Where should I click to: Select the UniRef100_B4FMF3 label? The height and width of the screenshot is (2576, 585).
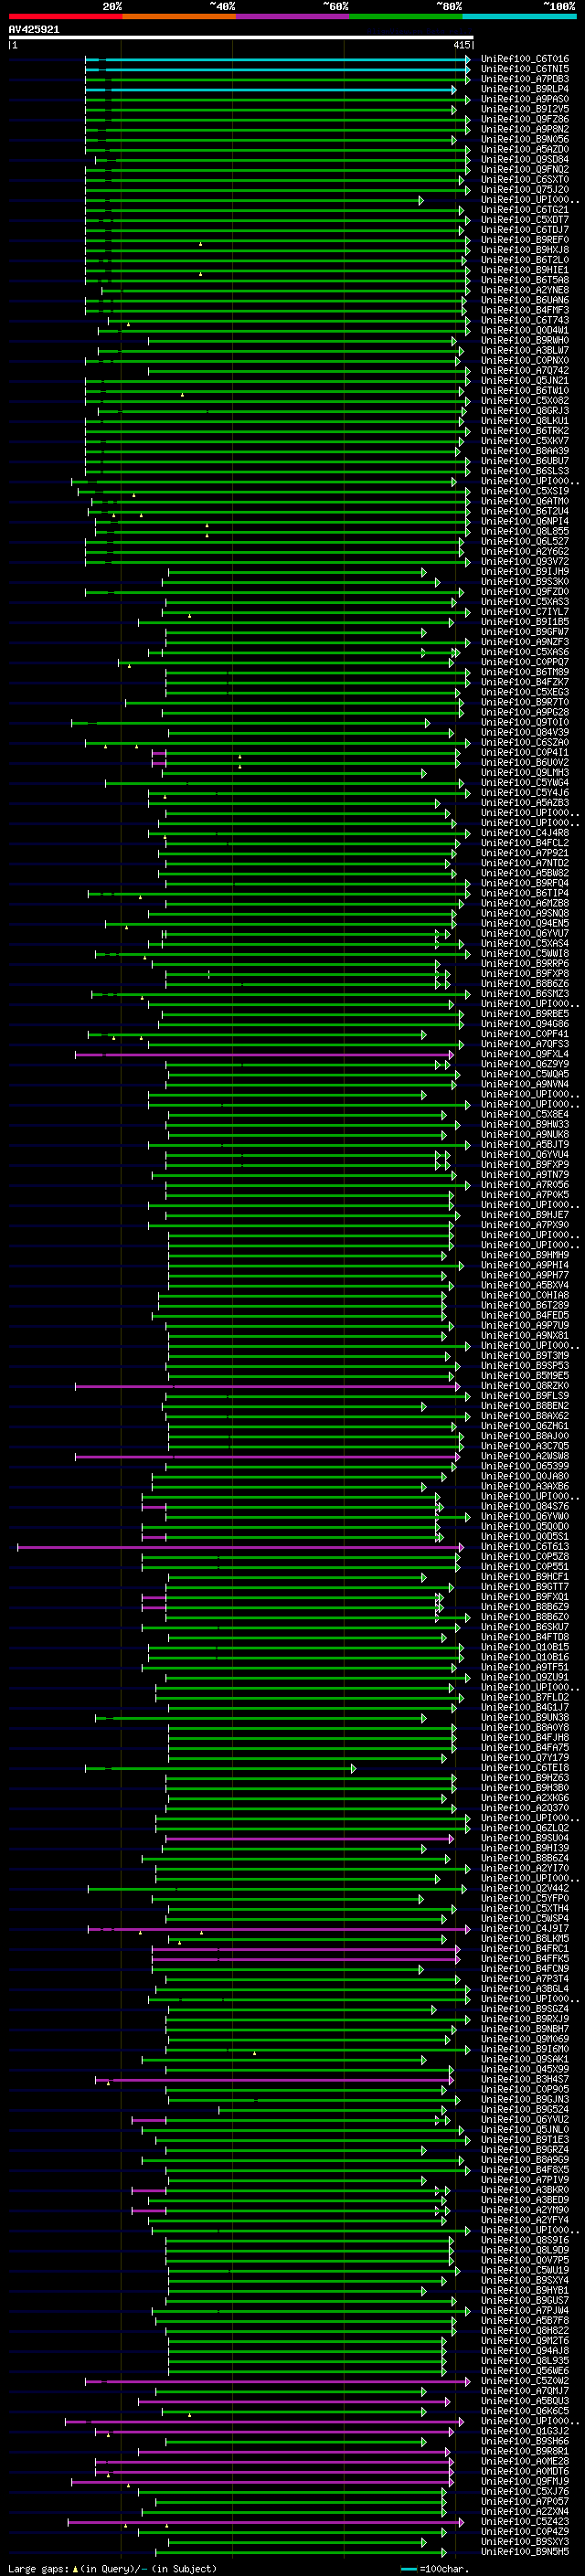[x=525, y=310]
